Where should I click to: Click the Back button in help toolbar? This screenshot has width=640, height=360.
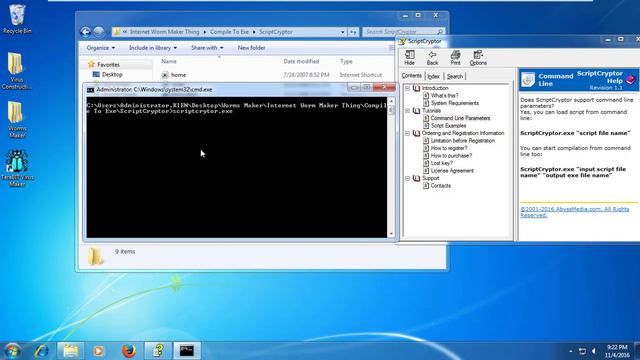click(432, 58)
